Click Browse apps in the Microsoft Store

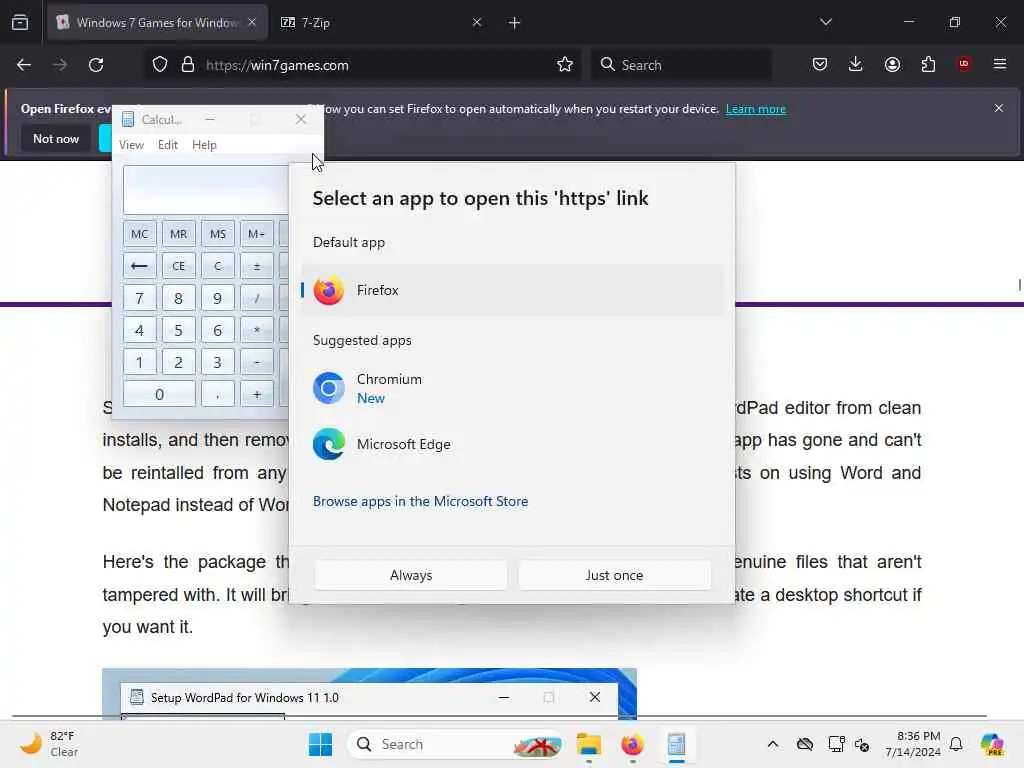(x=421, y=501)
